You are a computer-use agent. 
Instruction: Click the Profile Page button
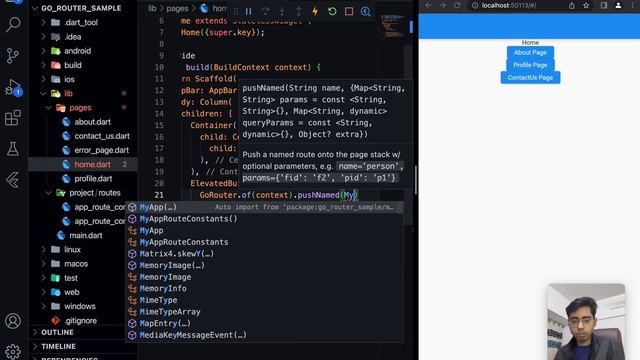530,65
